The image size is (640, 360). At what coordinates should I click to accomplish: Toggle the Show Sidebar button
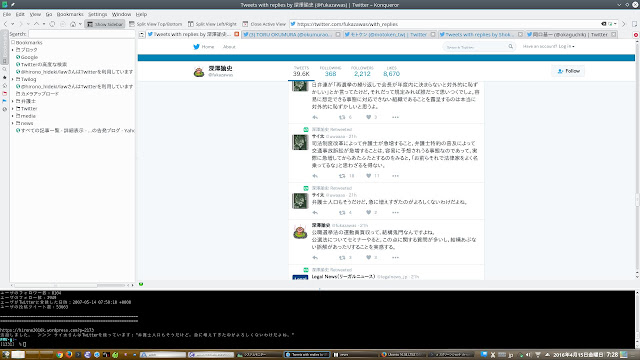click(105, 24)
